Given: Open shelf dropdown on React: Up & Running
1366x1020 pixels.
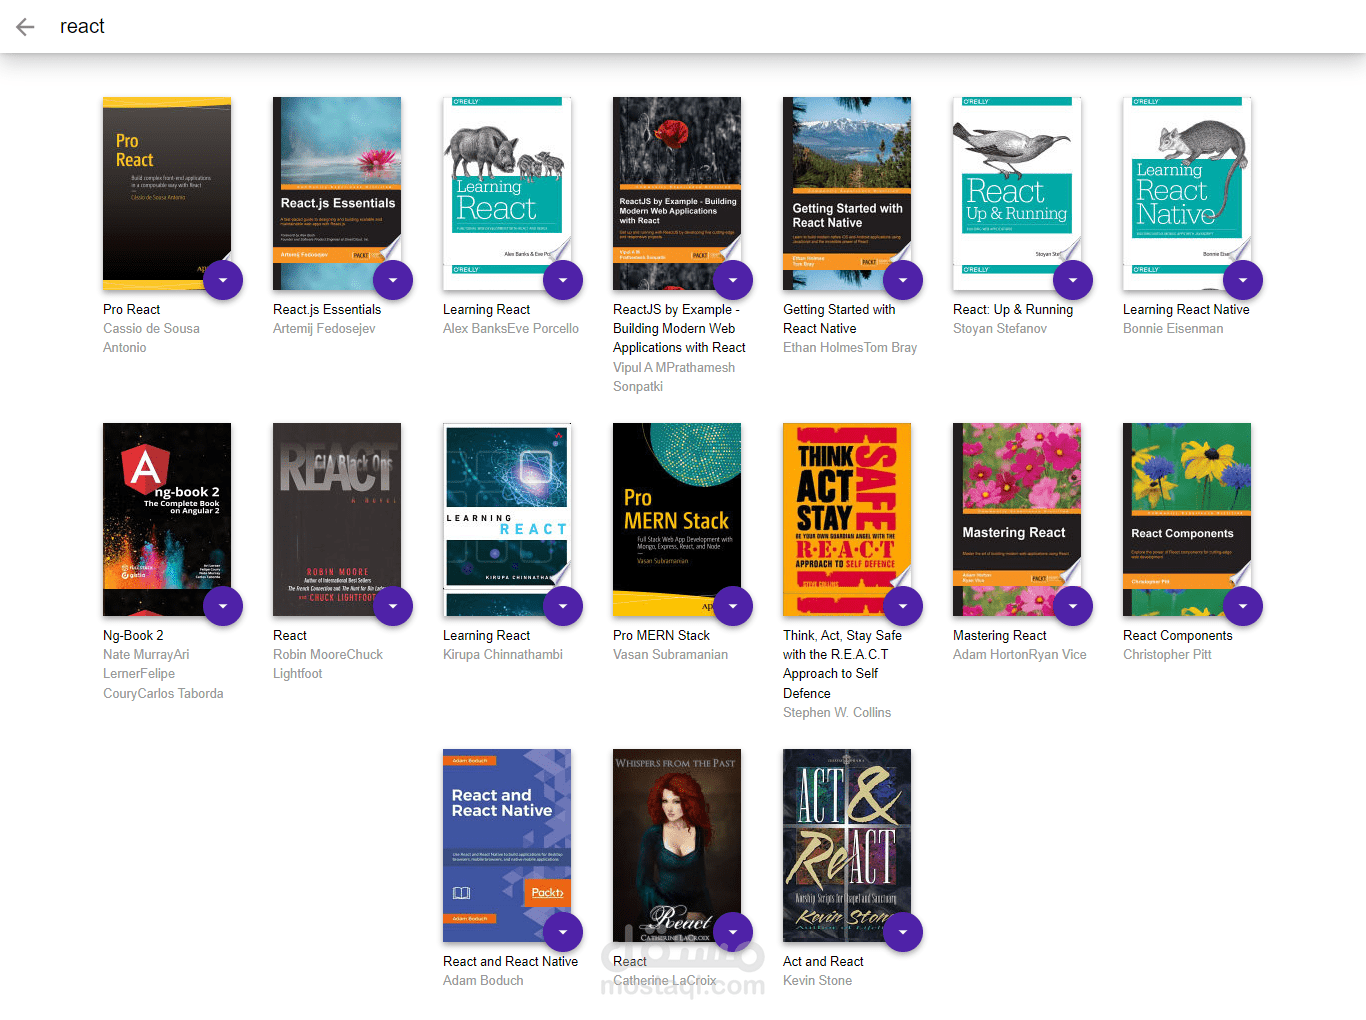Looking at the screenshot, I should (x=1073, y=280).
